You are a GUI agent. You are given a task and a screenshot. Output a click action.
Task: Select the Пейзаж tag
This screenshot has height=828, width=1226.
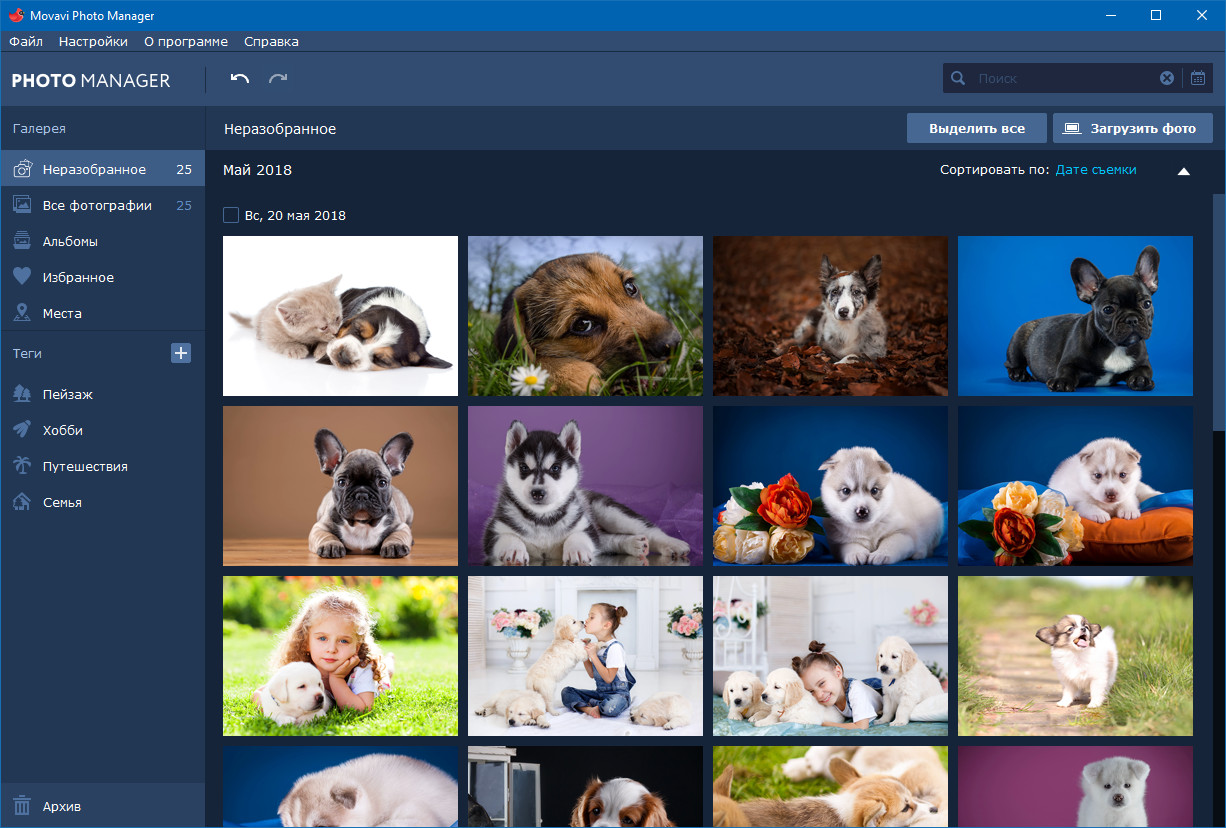102,394
